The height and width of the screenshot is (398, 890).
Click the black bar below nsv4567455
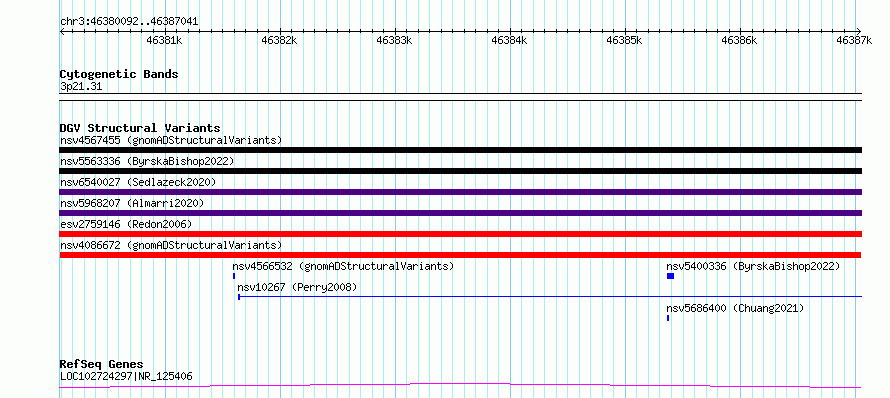[x=460, y=150]
